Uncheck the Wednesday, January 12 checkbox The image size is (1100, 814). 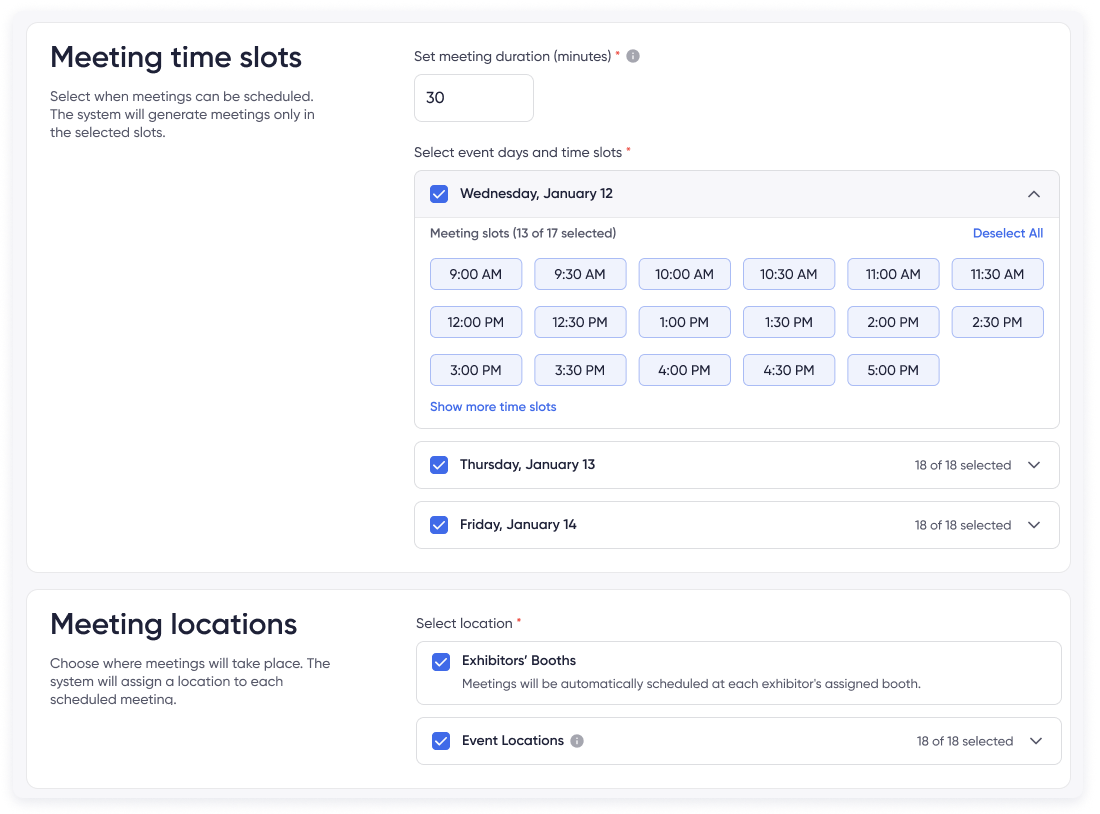click(439, 194)
